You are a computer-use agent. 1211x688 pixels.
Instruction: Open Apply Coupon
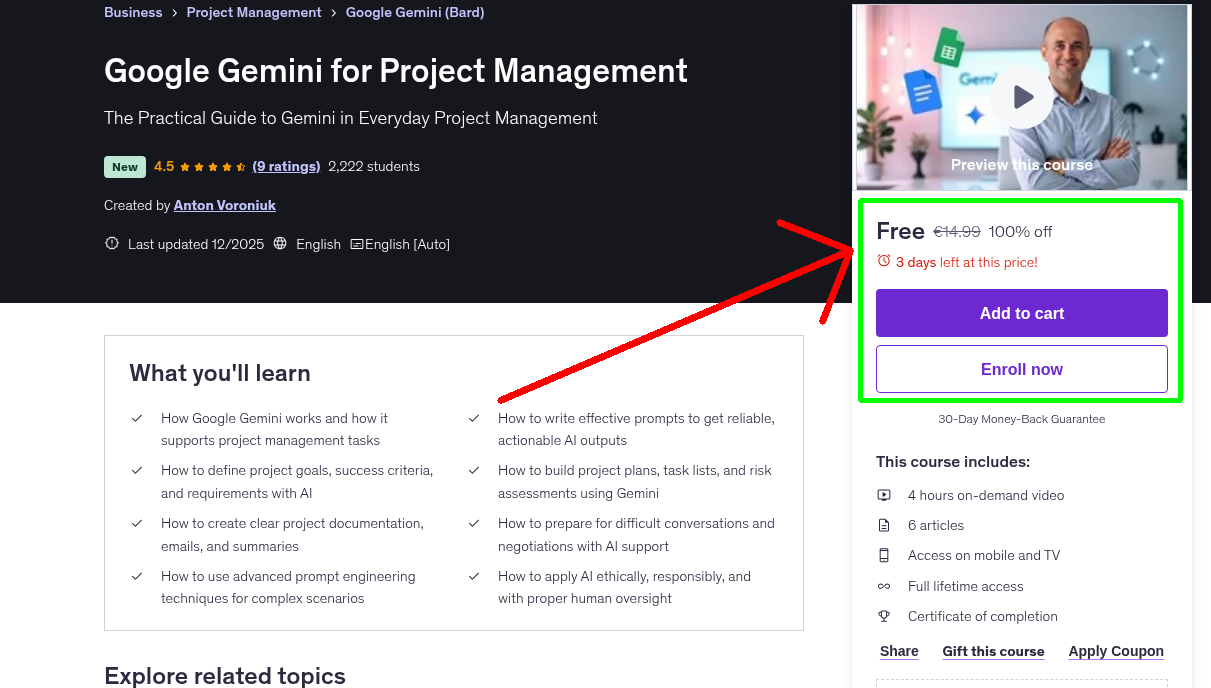(1116, 651)
